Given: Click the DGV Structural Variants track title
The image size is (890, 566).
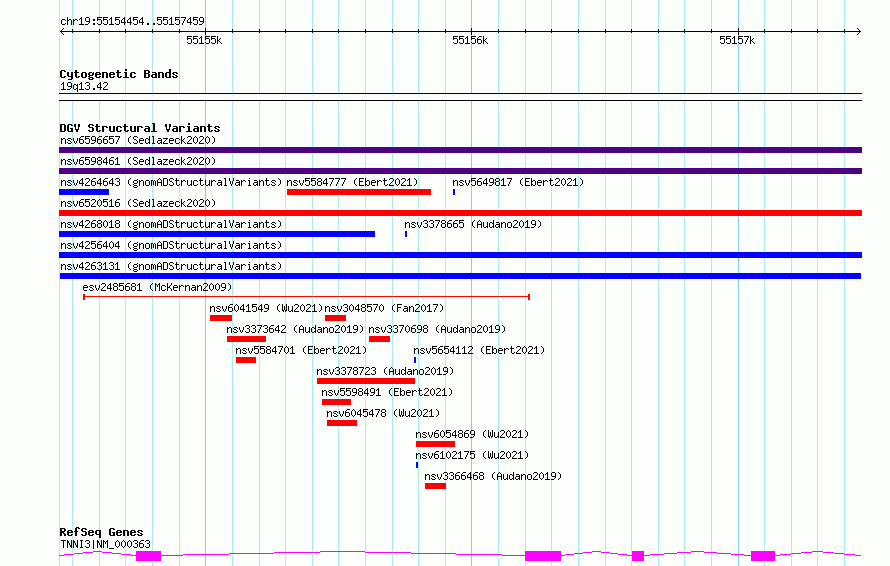Looking at the screenshot, I should (140, 128).
